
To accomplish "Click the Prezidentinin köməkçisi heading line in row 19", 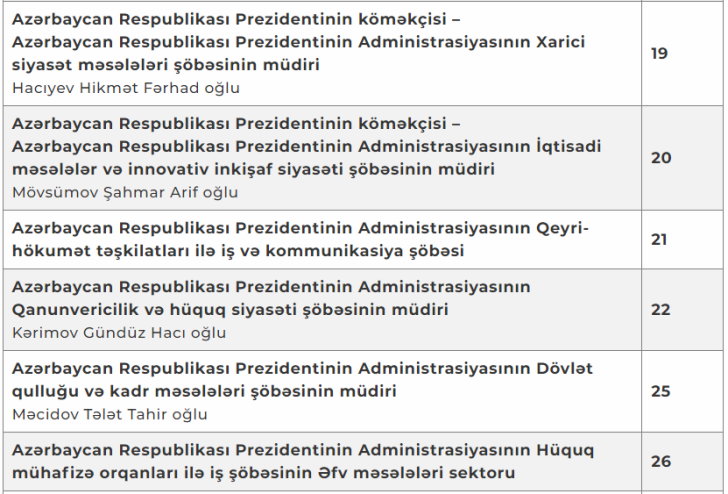I will click(235, 20).
